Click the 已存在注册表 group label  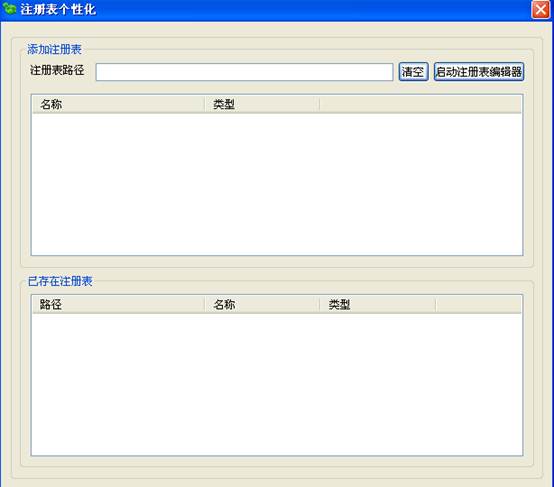coord(60,281)
